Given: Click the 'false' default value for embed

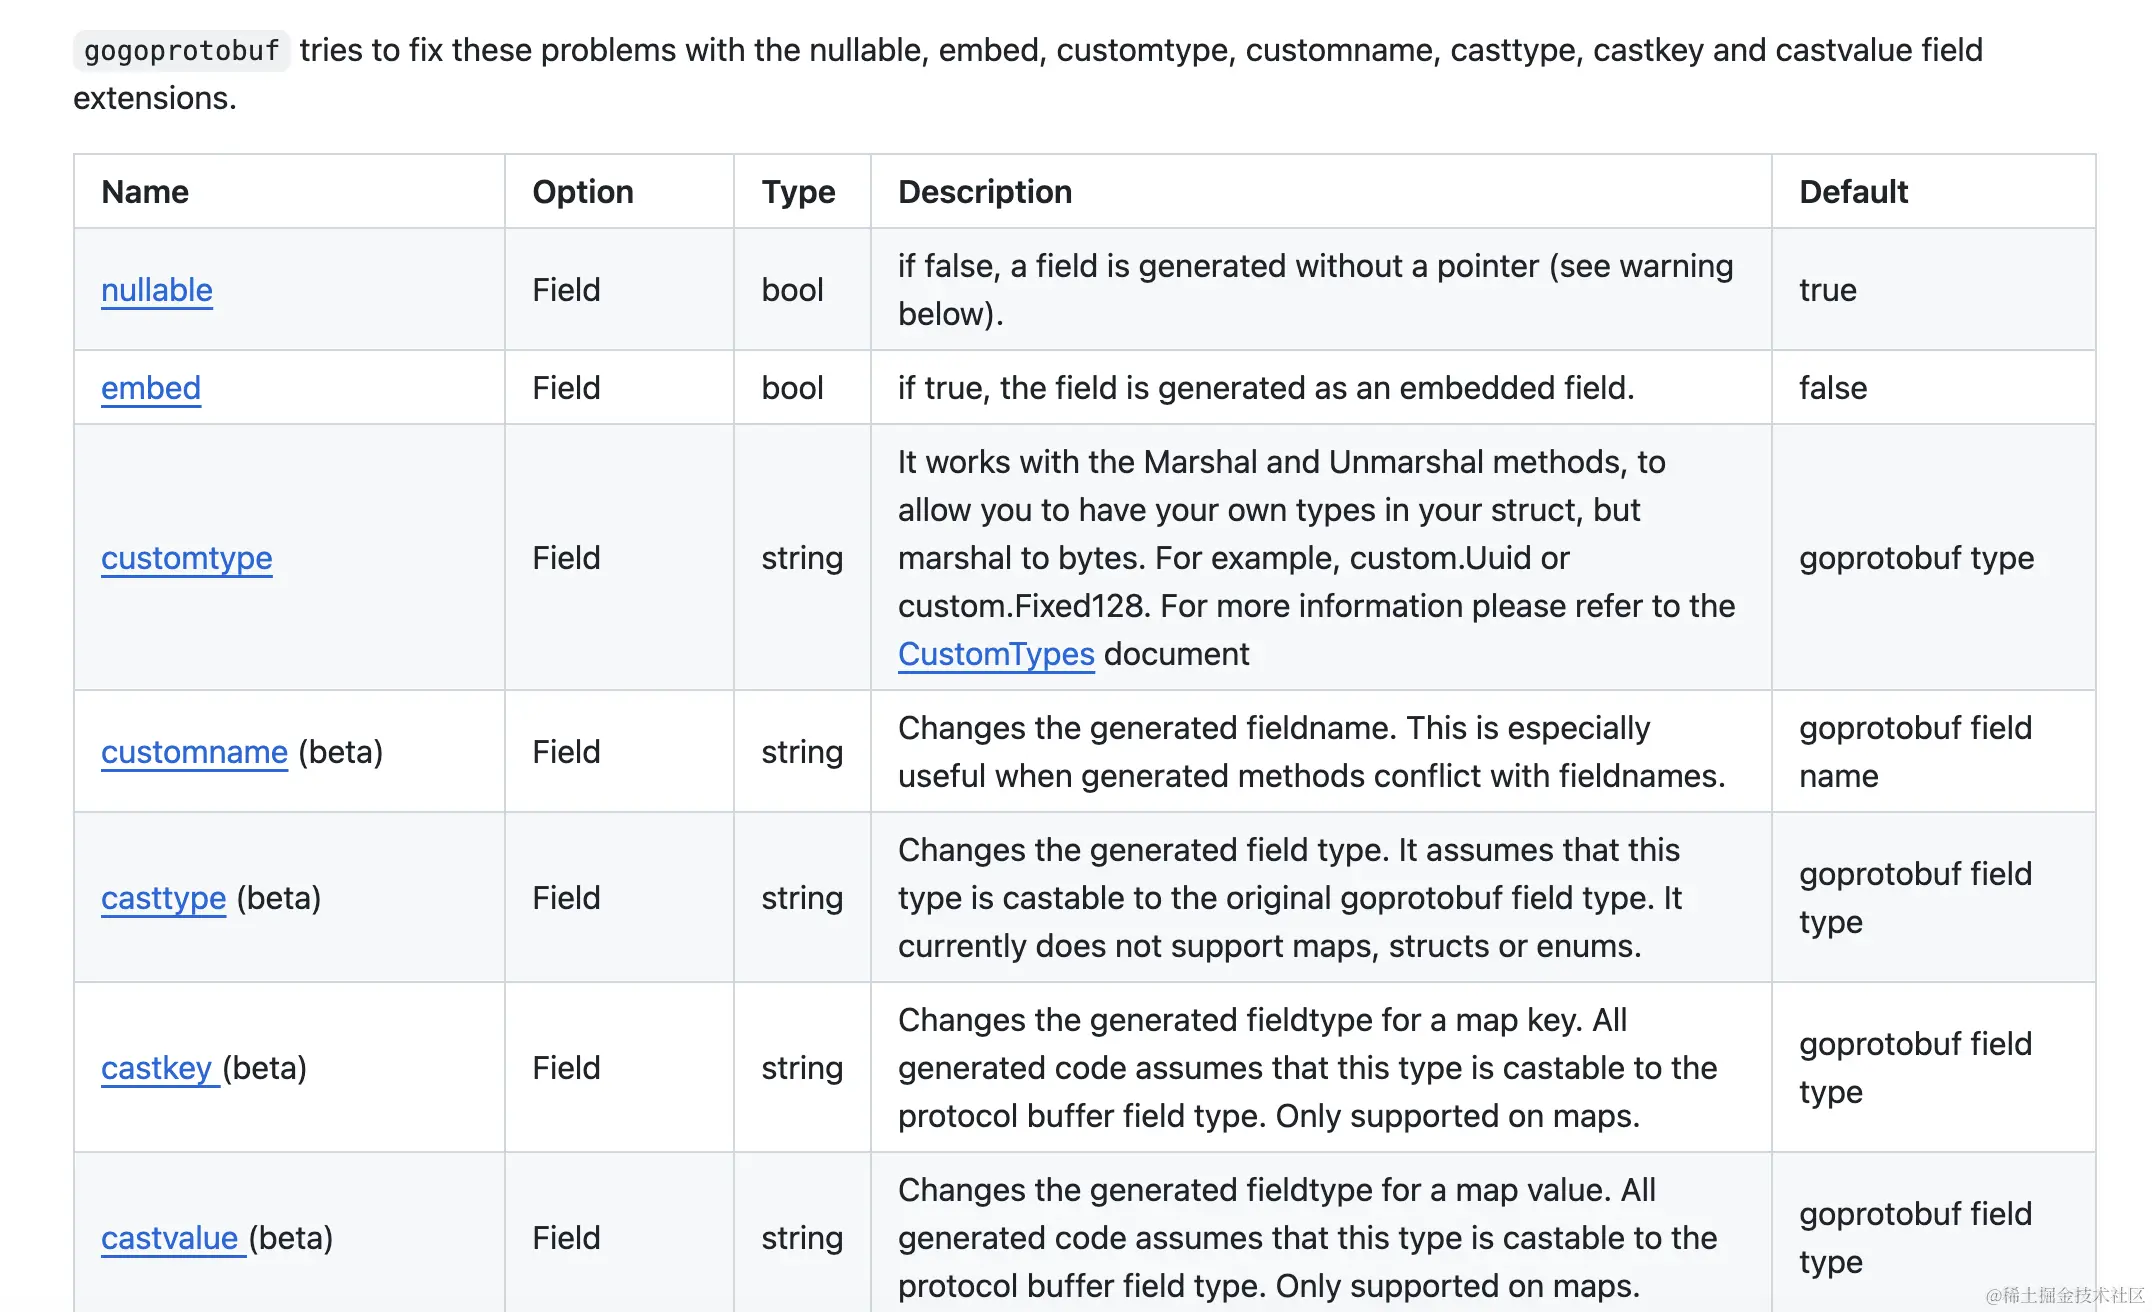Looking at the screenshot, I should click(1832, 388).
